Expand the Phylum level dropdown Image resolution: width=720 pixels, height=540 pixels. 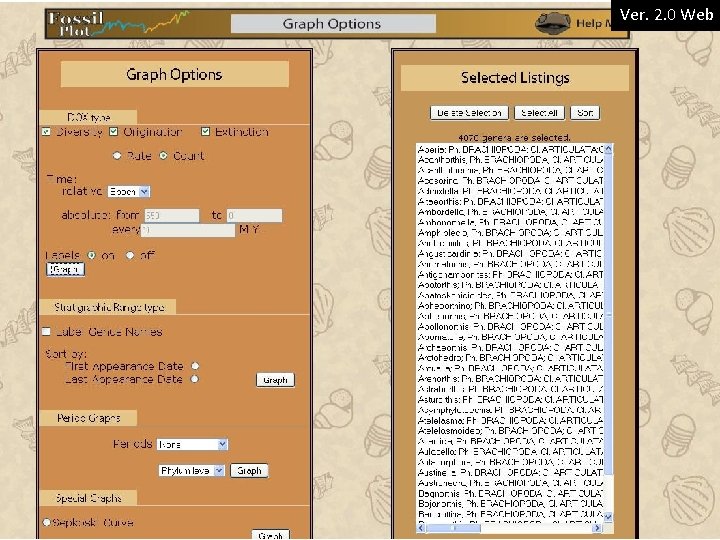(191, 471)
